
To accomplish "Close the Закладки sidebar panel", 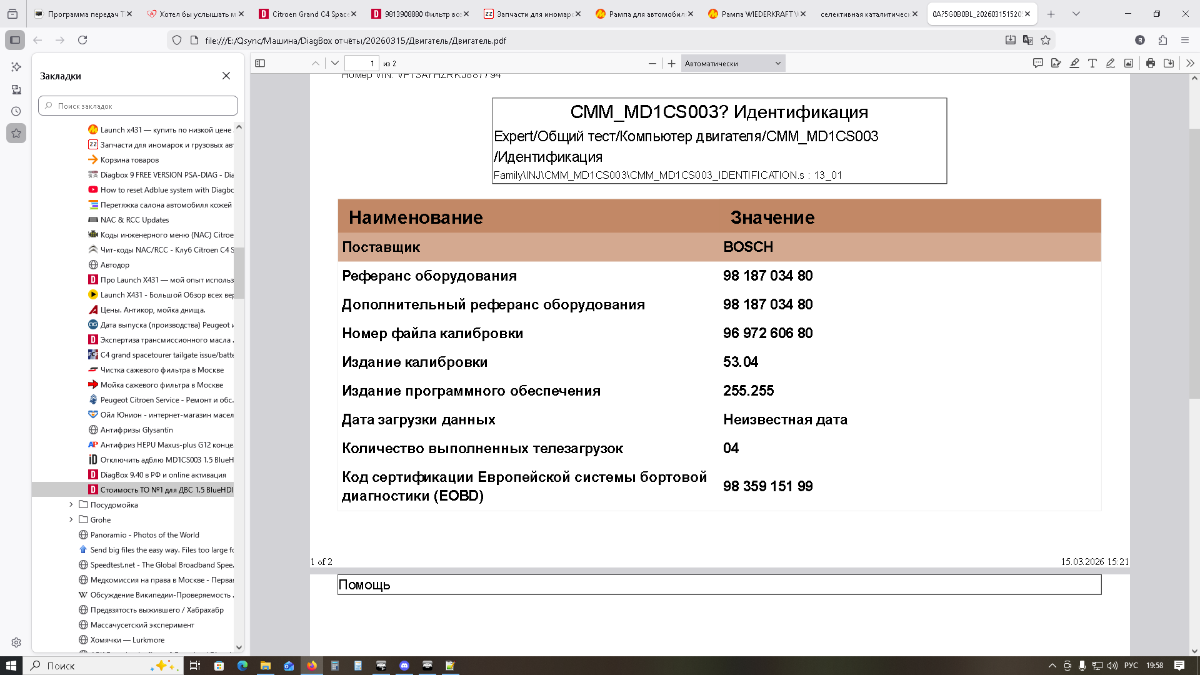I will (226, 76).
